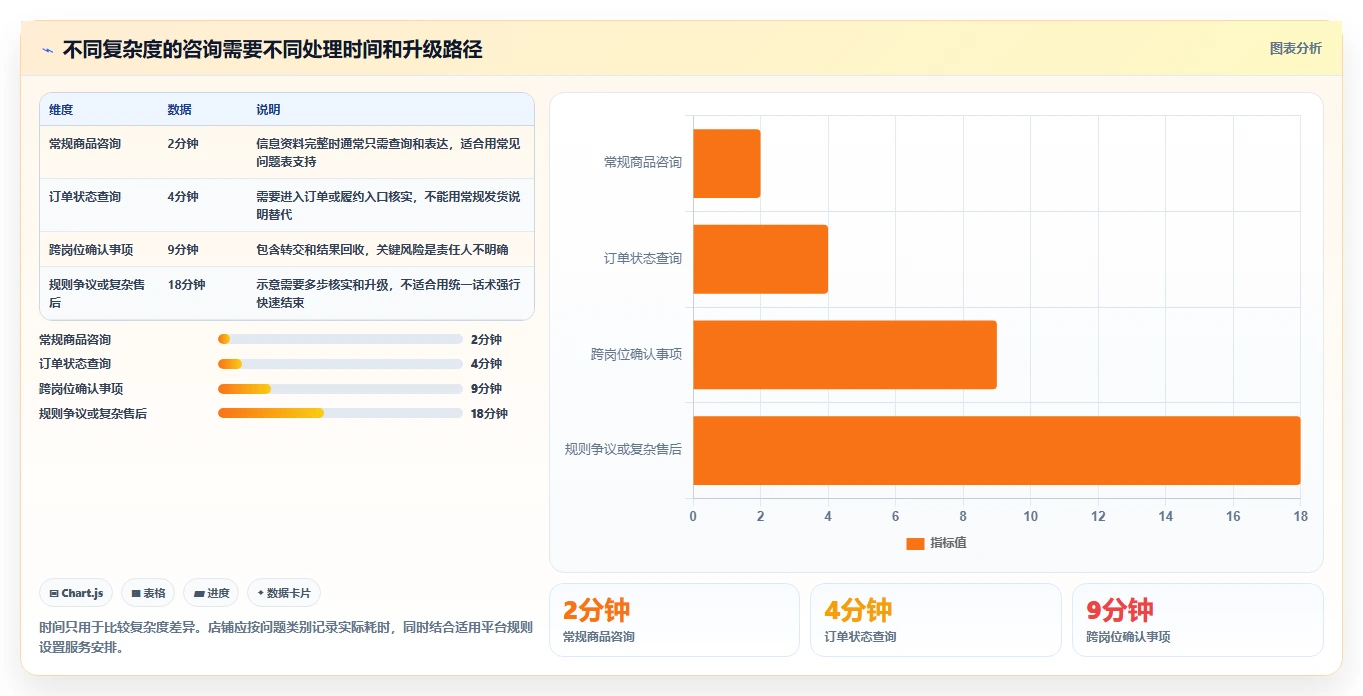This screenshot has width=1363, height=696.
Task: Click the description starting 包含转交和结果回收
Action: 382,250
